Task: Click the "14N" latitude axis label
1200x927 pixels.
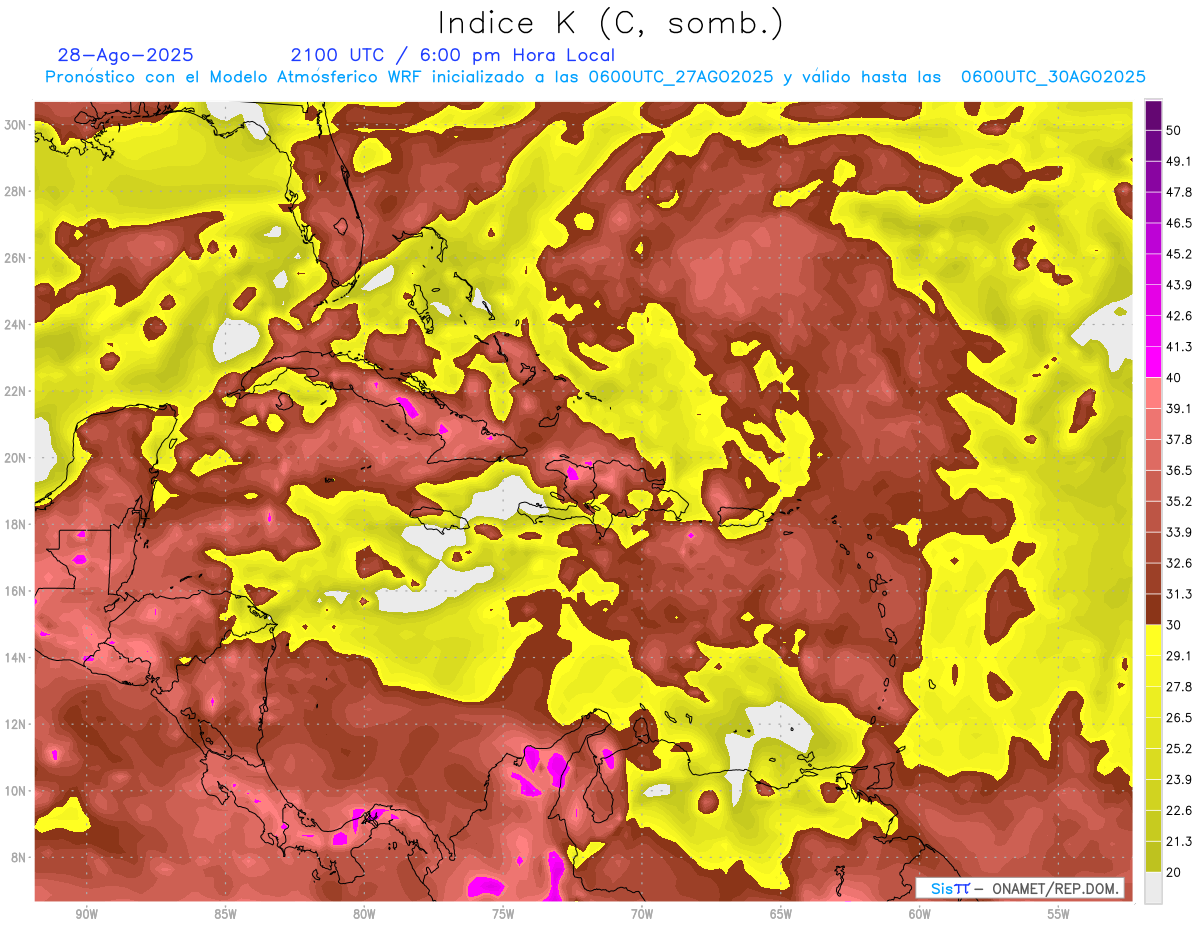Action: tap(15, 657)
